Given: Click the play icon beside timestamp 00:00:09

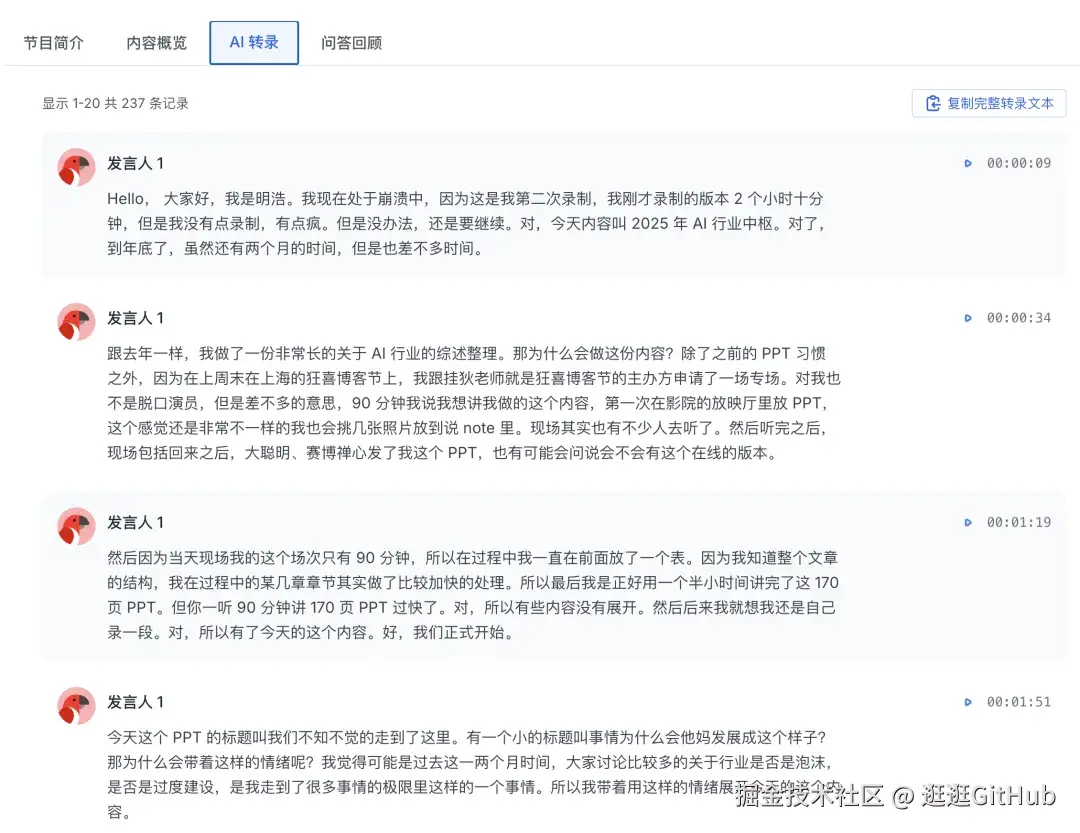Looking at the screenshot, I should (x=968, y=163).
